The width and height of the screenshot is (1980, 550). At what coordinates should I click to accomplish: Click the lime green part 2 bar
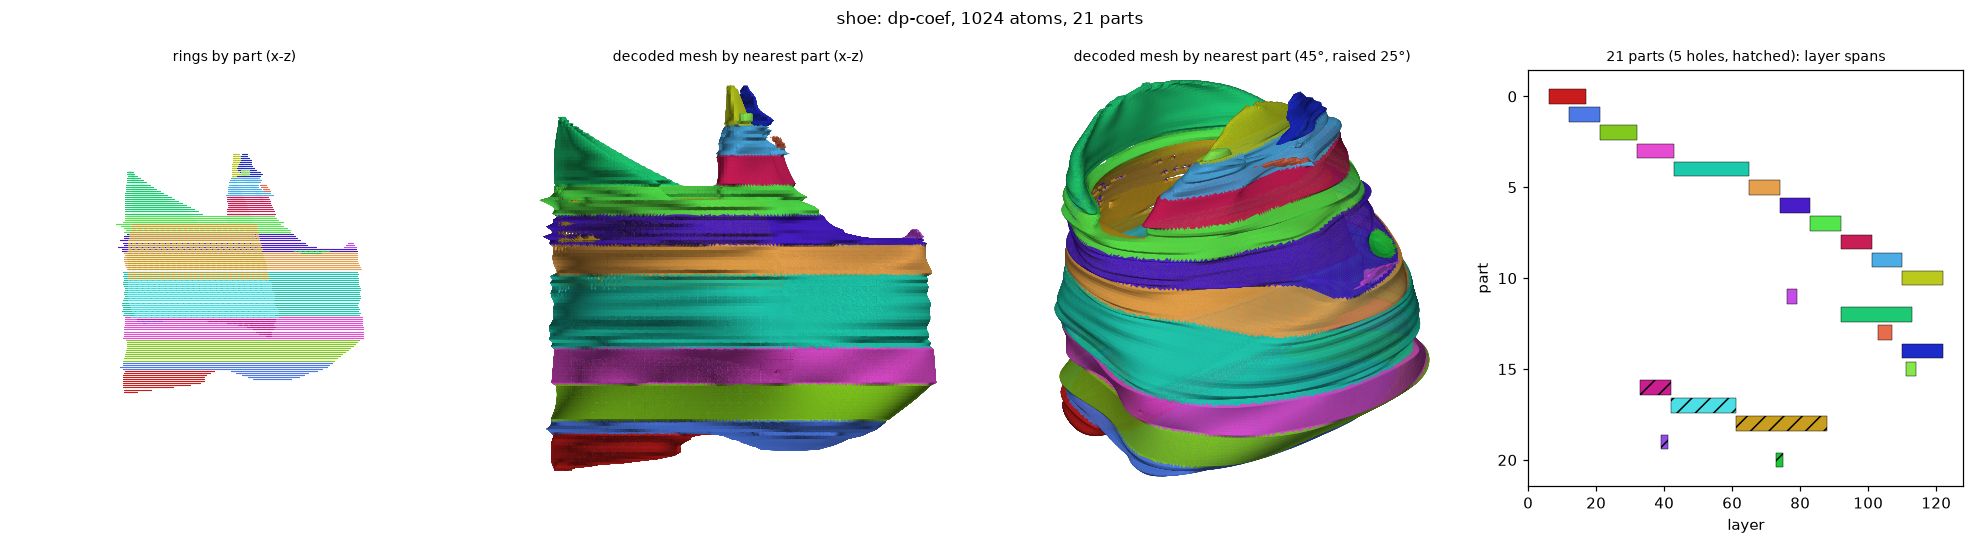[1618, 133]
